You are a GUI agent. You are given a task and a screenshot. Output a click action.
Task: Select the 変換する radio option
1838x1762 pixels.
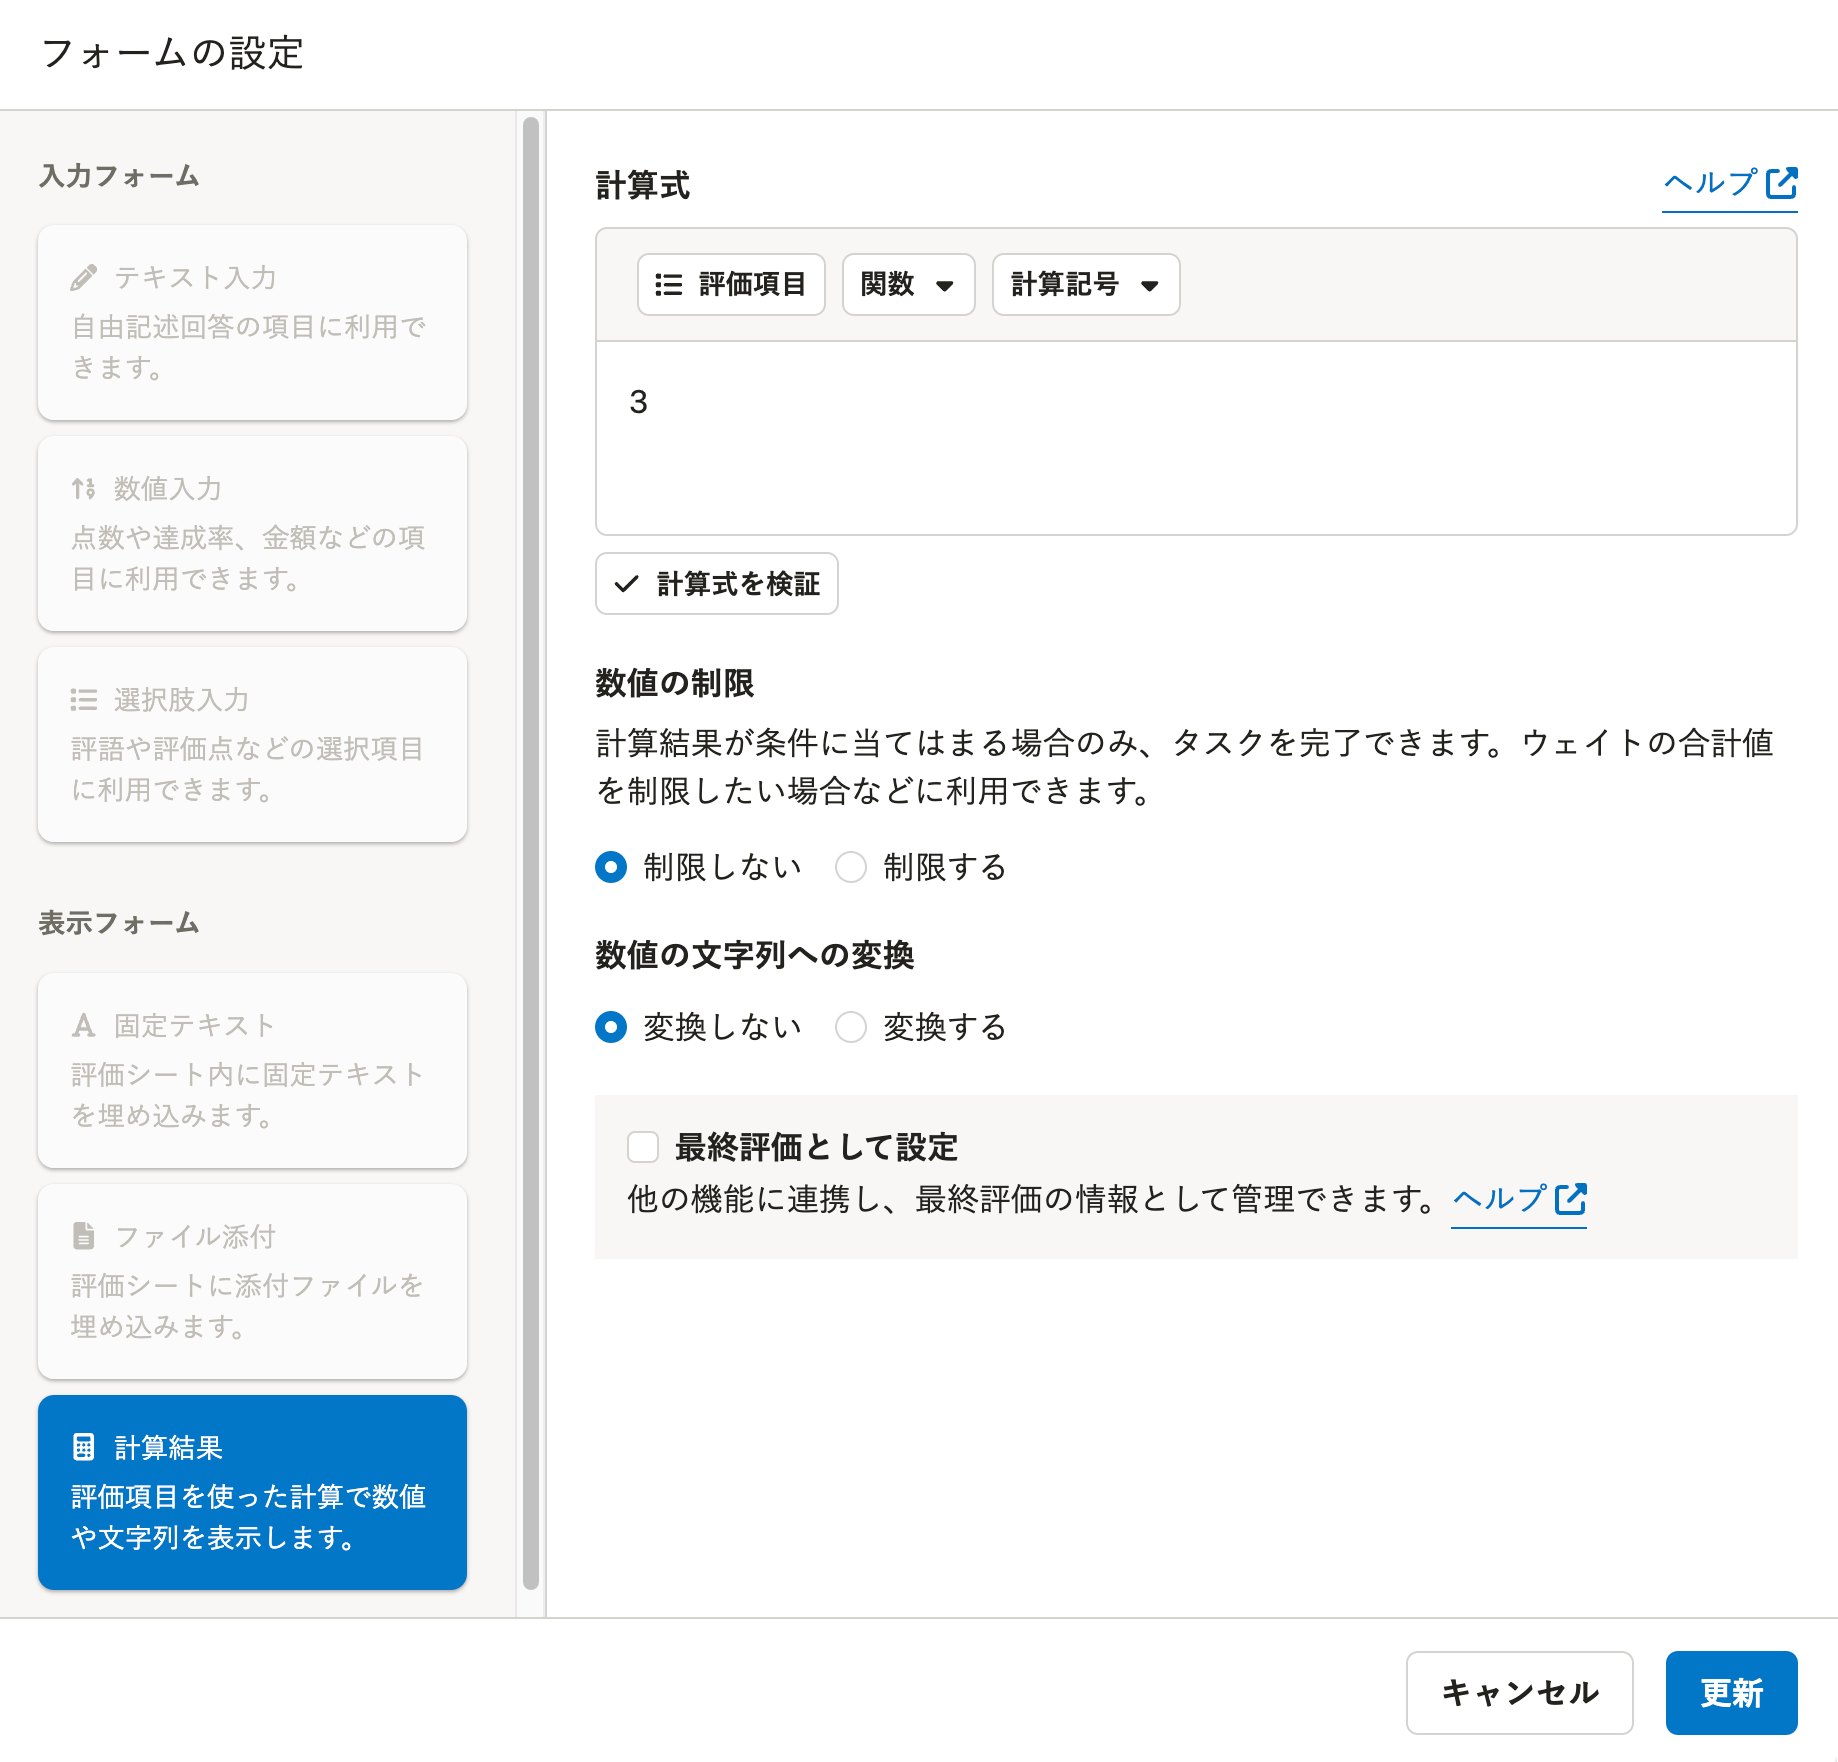click(851, 1027)
